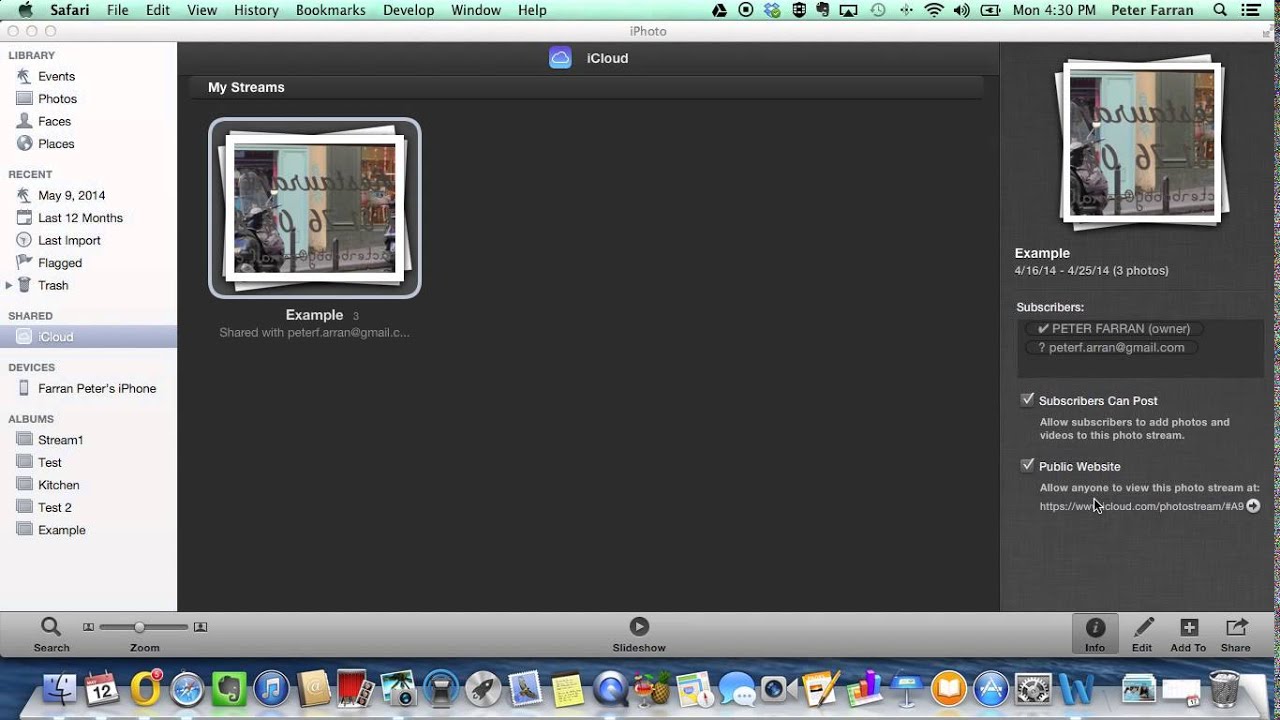Image resolution: width=1280 pixels, height=720 pixels.
Task: Open the File menu
Action: [117, 10]
